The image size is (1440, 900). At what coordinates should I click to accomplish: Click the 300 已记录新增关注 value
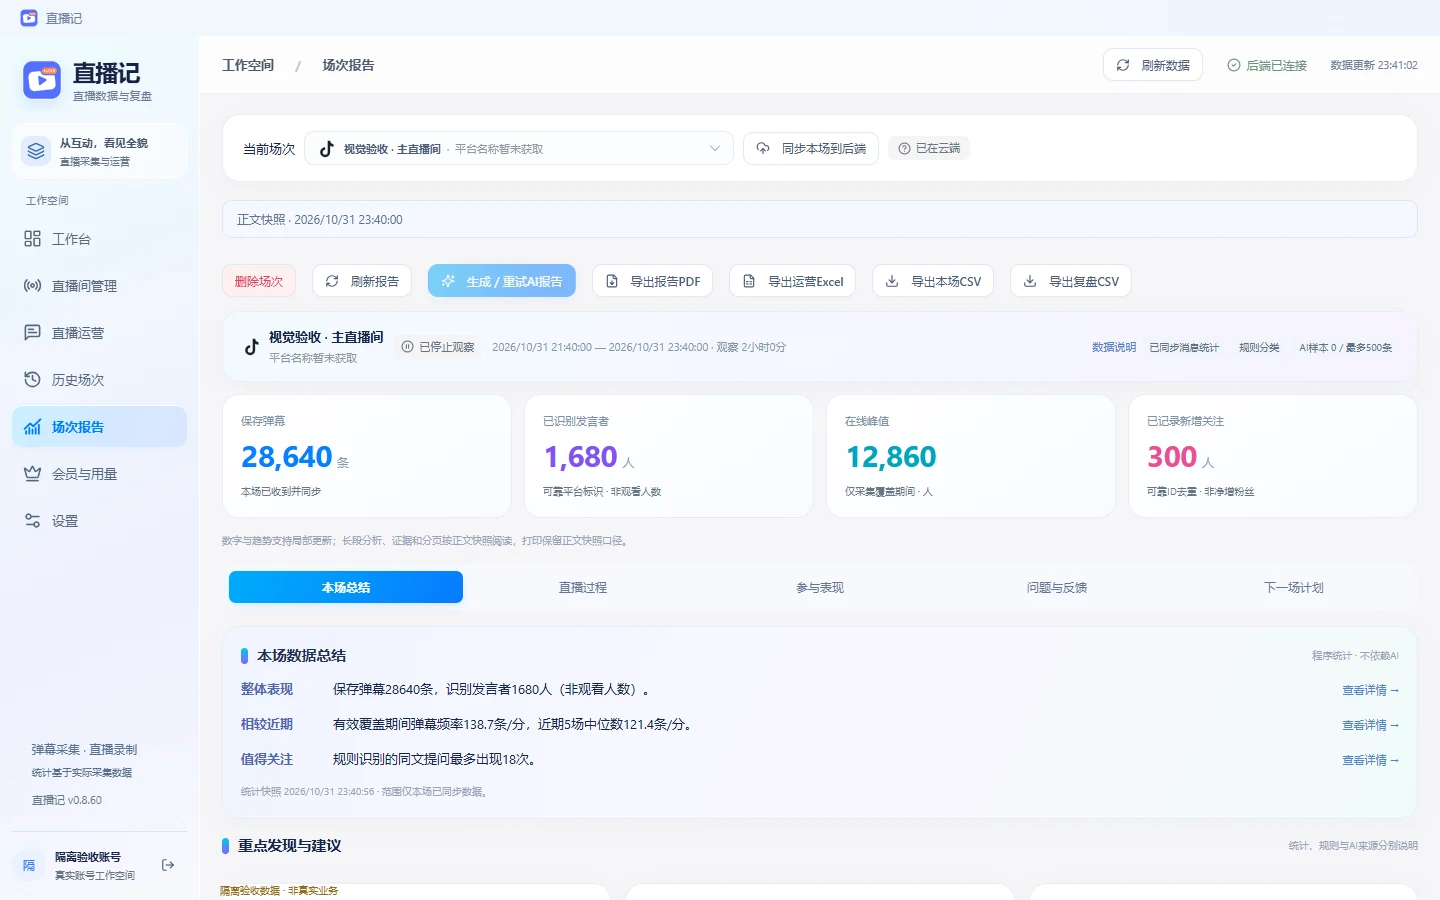pyautogui.click(x=1172, y=457)
